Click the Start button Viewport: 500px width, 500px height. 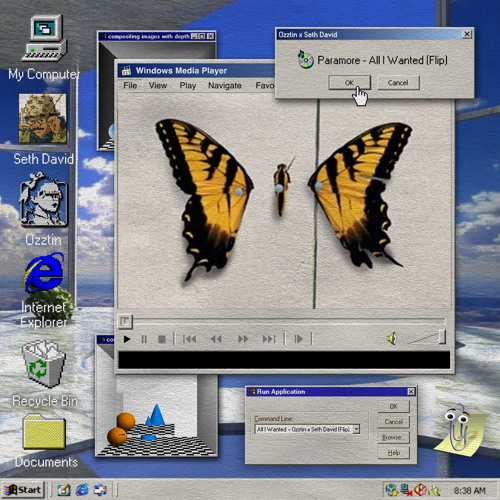click(23, 490)
